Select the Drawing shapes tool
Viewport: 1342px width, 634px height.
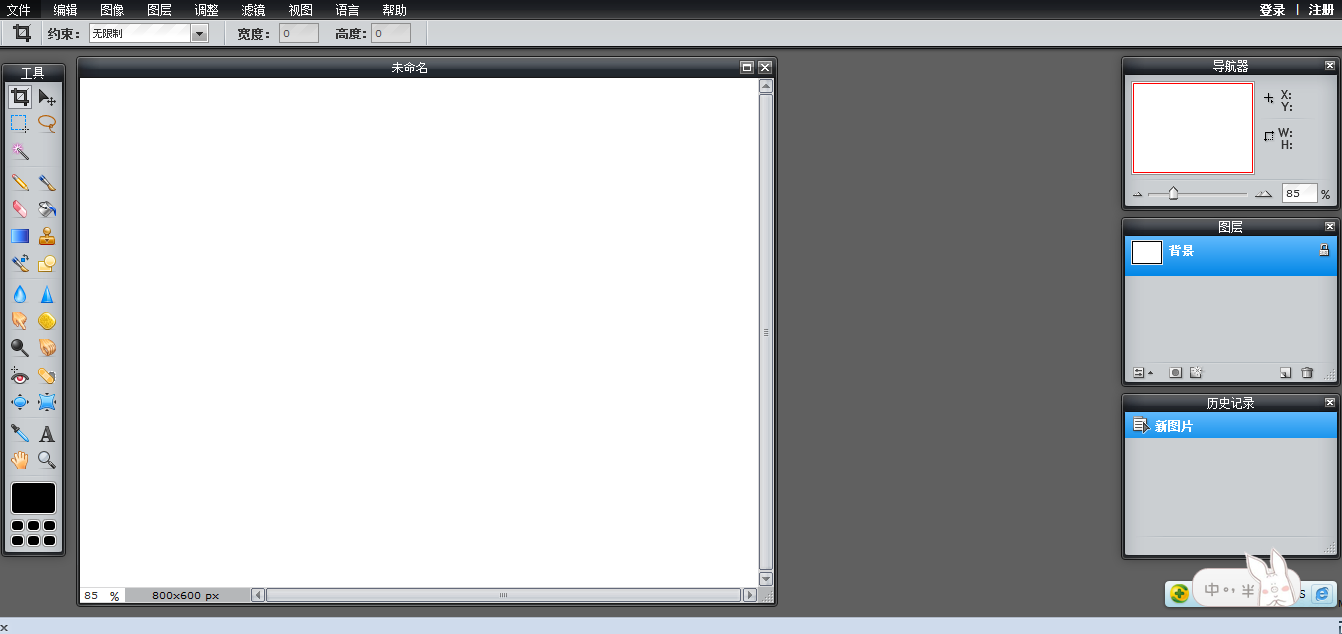click(x=47, y=263)
